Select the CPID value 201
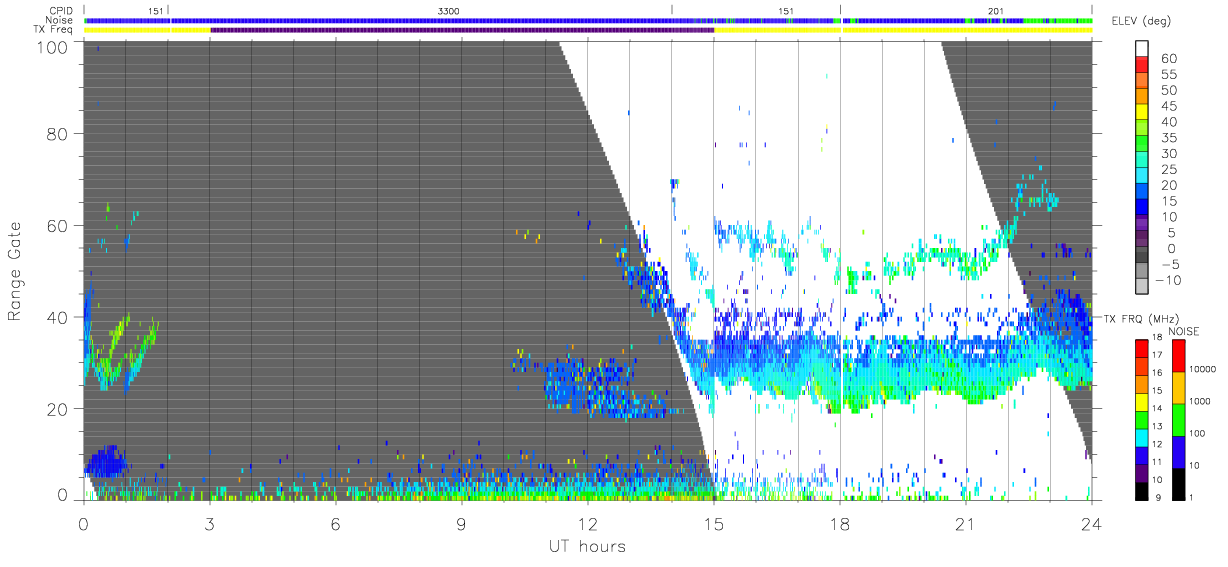Image resolution: width=1228 pixels, height=567 pixels. click(x=995, y=11)
